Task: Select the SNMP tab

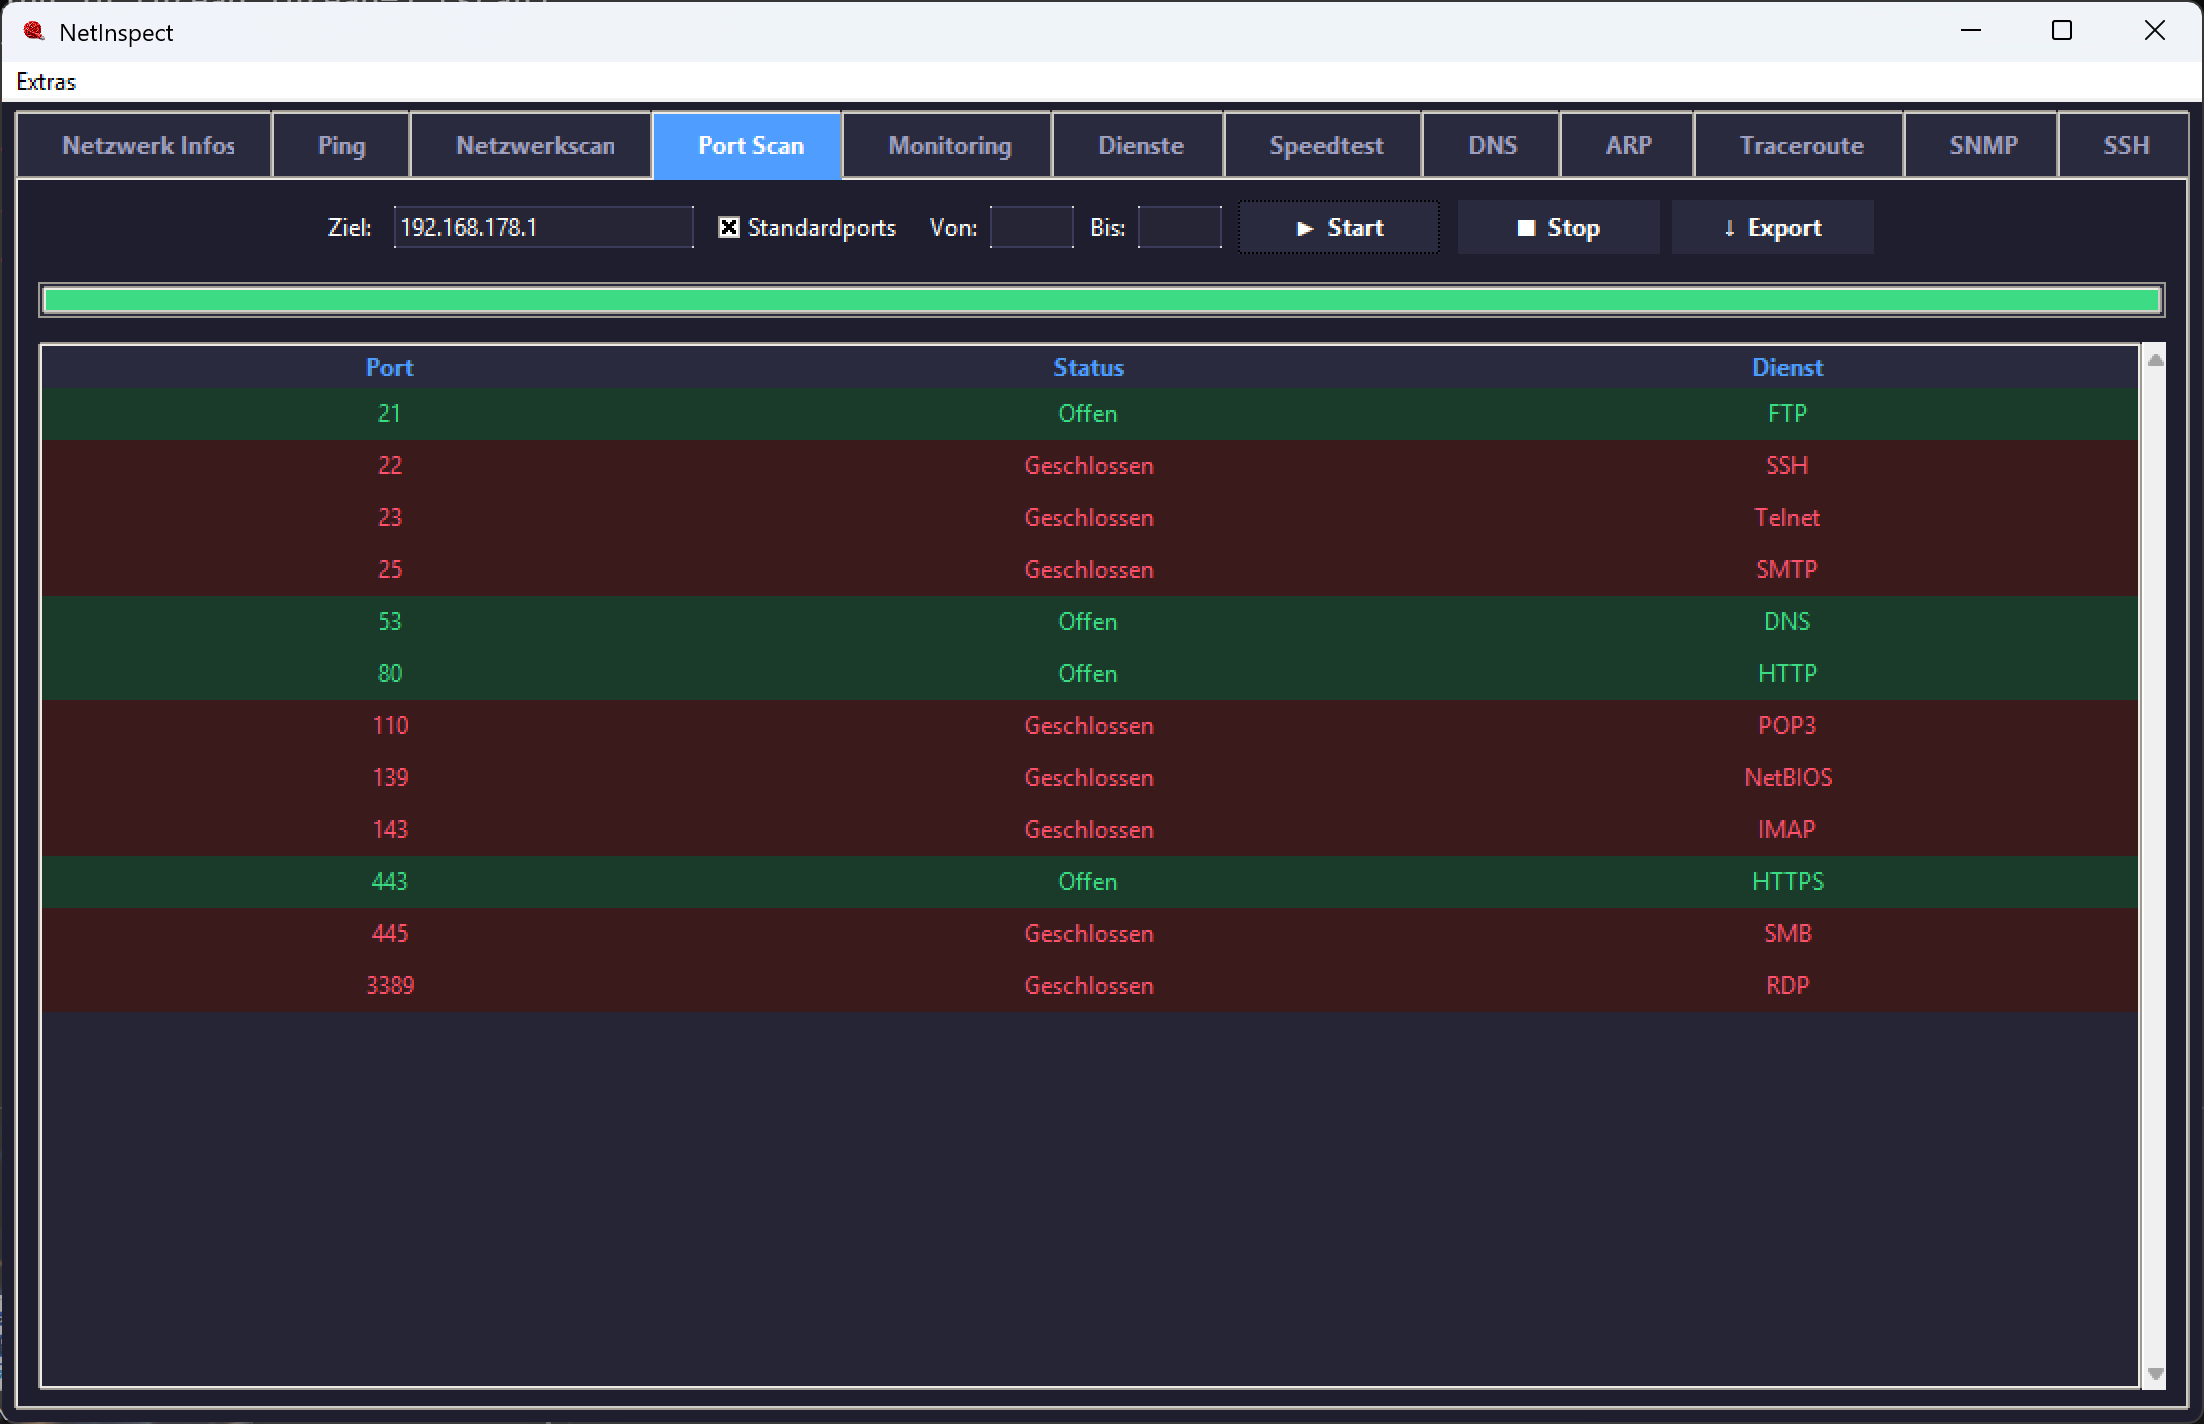Action: [x=1981, y=146]
